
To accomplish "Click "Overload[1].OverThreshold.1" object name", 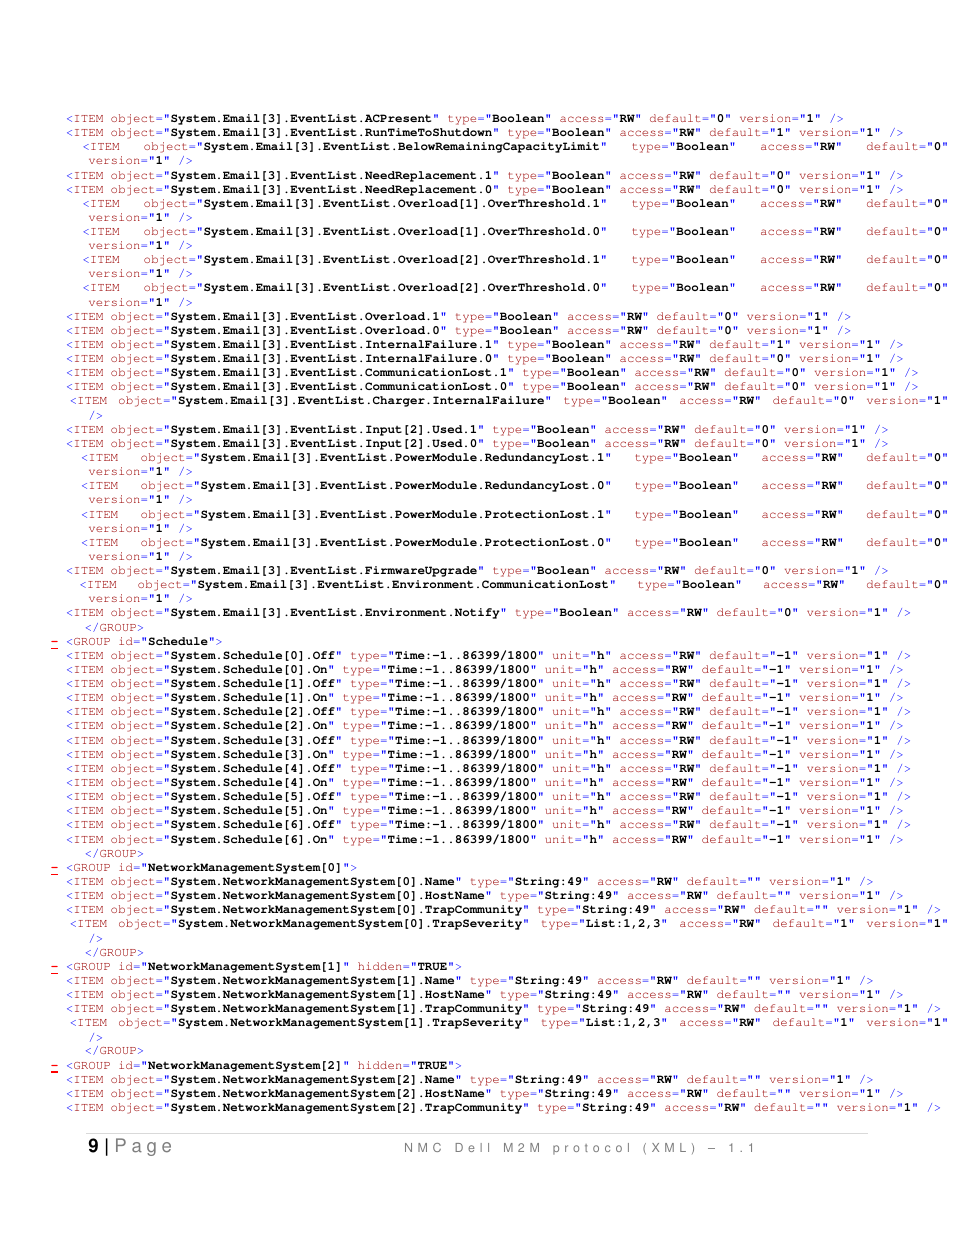I will pos(402,203).
